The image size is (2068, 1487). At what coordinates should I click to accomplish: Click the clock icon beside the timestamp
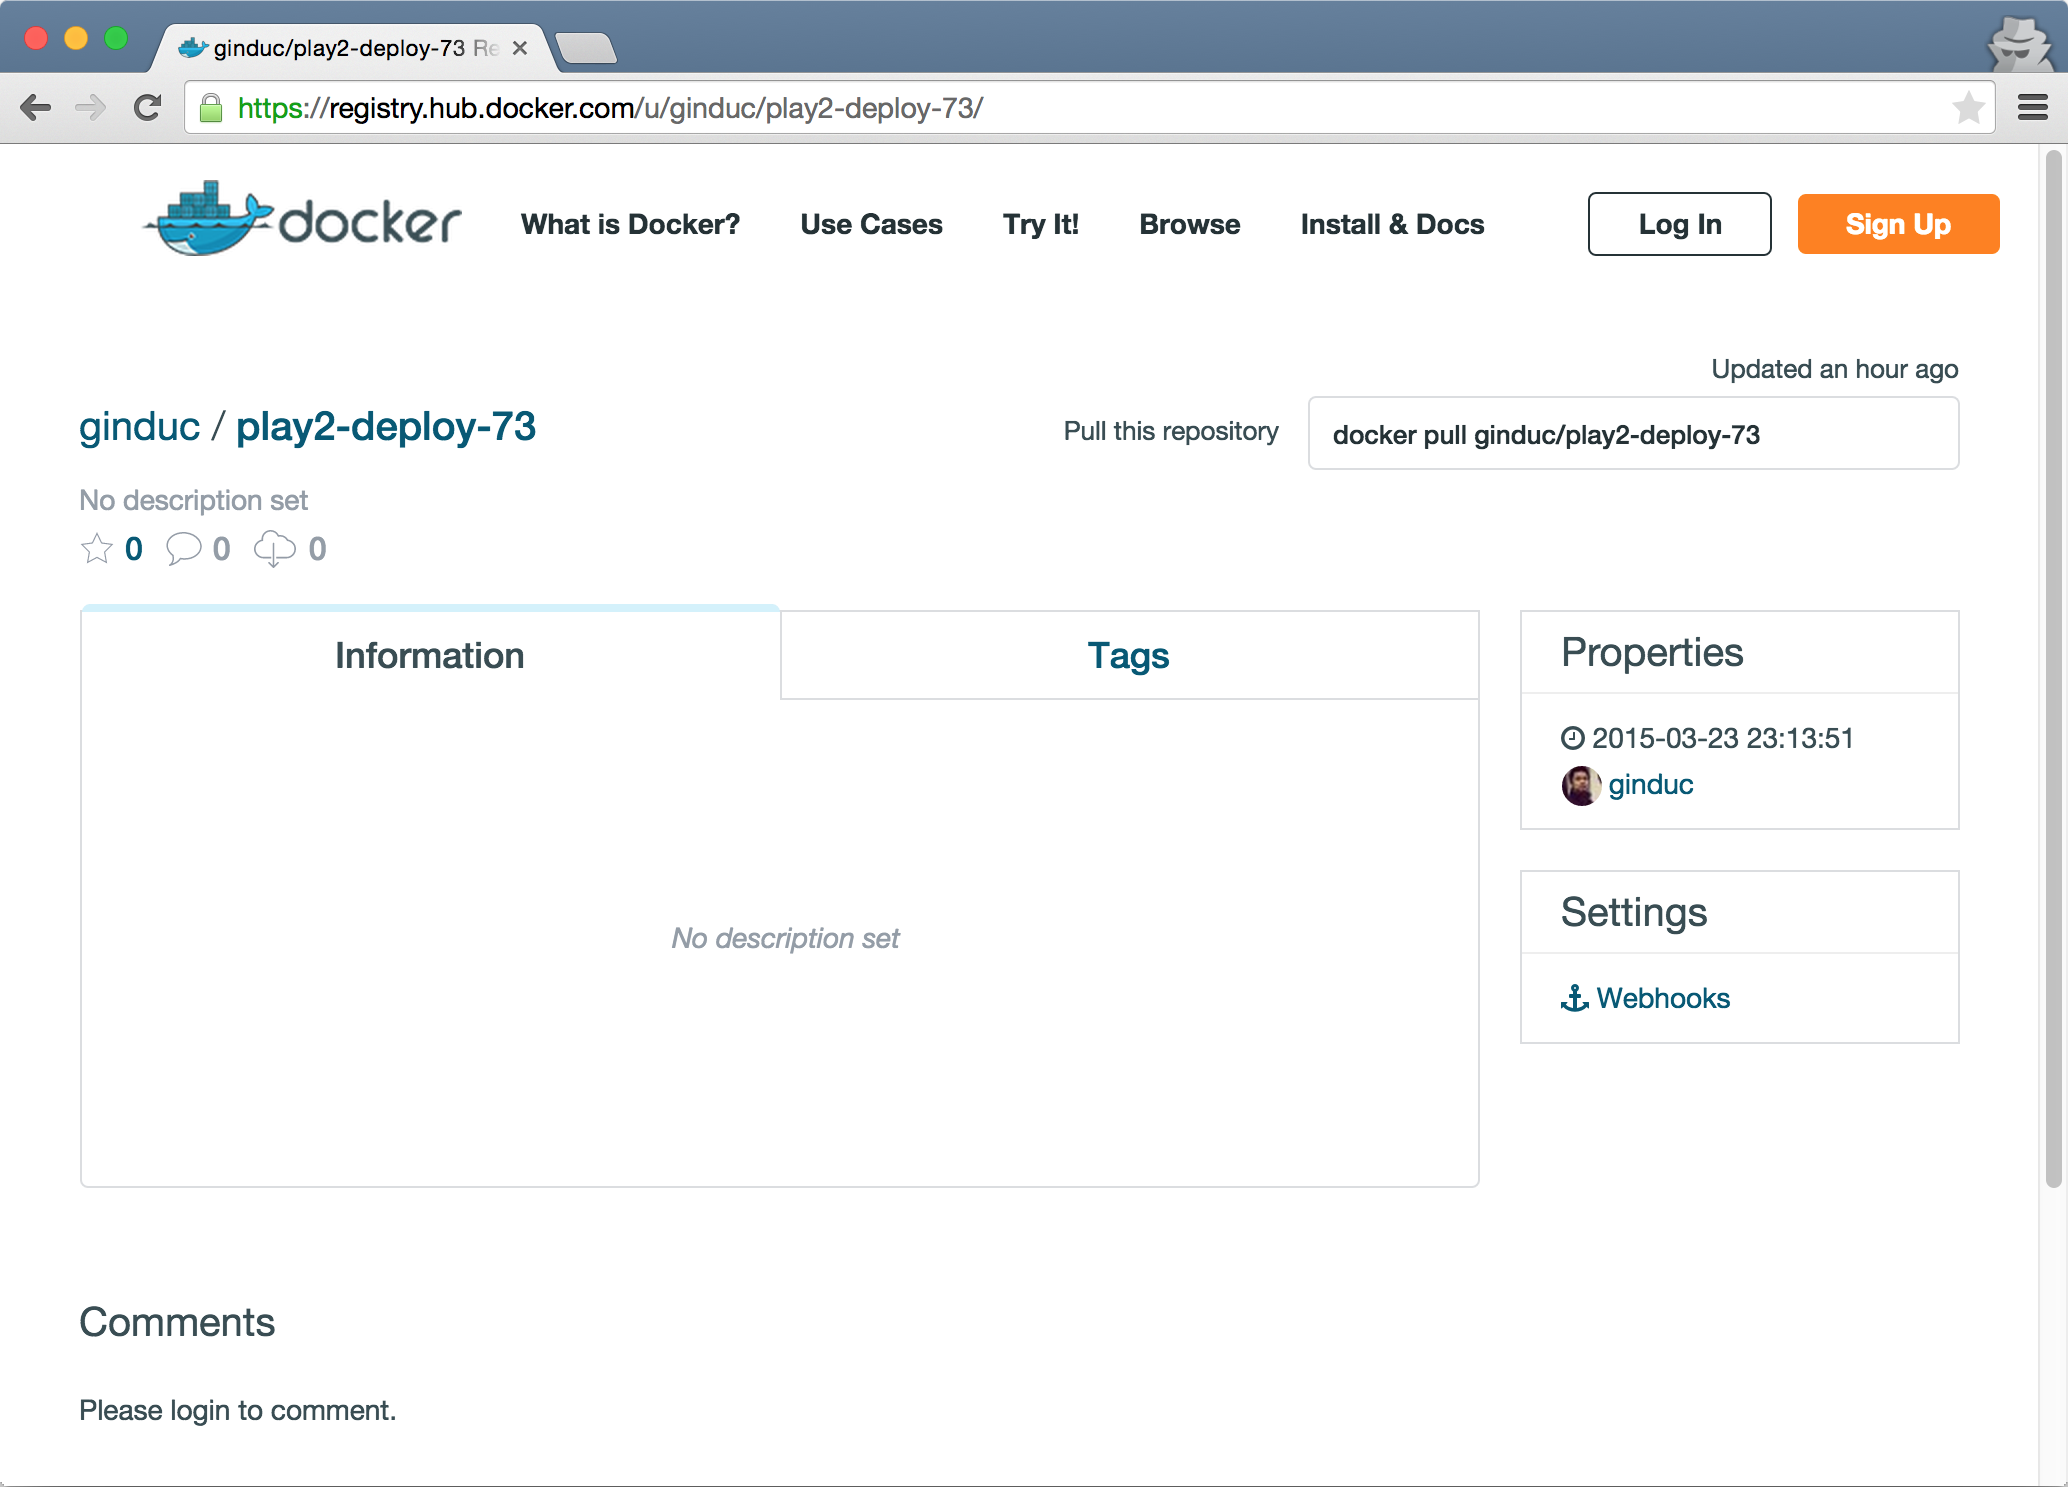pyautogui.click(x=1572, y=738)
